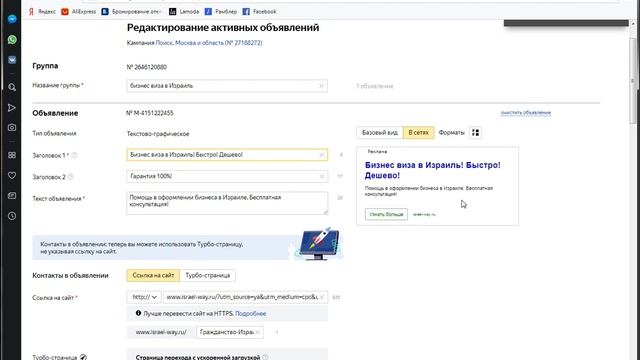Screen dimensions: 640x360
Task: Select Турбо-страница contact option
Action: [x=207, y=276]
